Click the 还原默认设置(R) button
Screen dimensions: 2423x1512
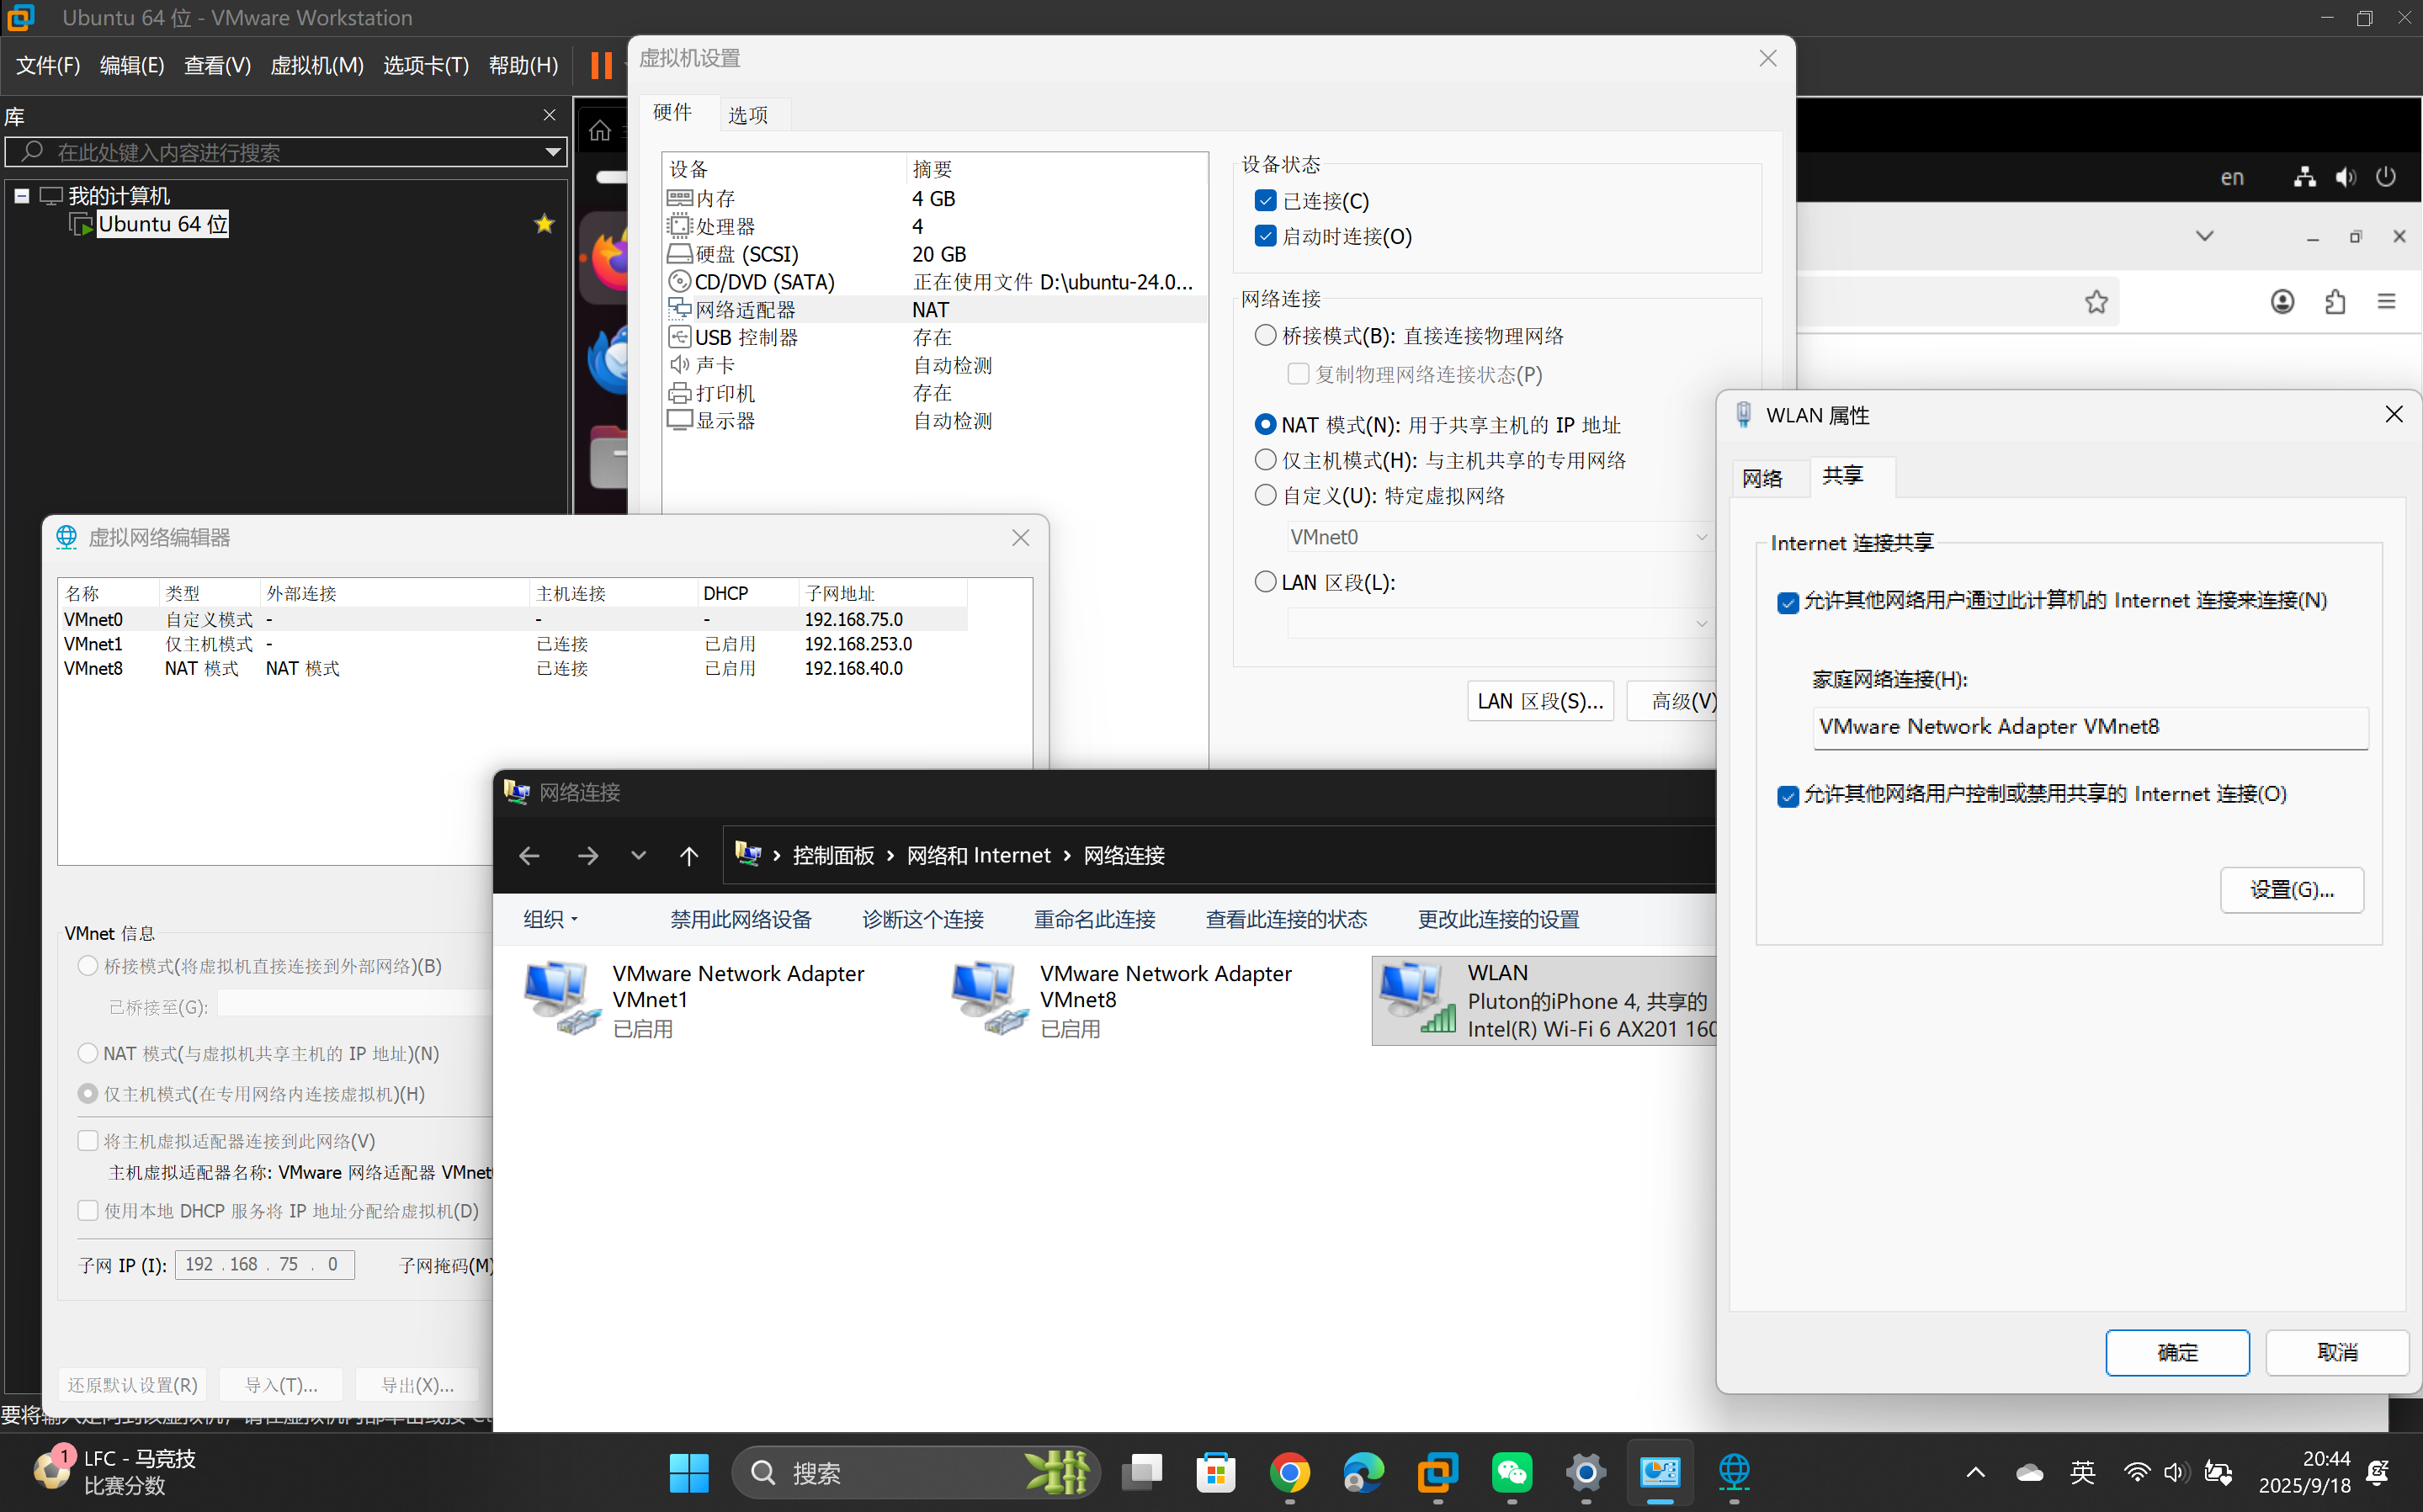[131, 1384]
